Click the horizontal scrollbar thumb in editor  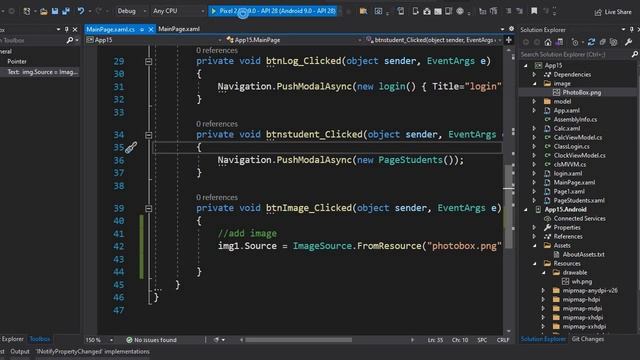point(298,340)
